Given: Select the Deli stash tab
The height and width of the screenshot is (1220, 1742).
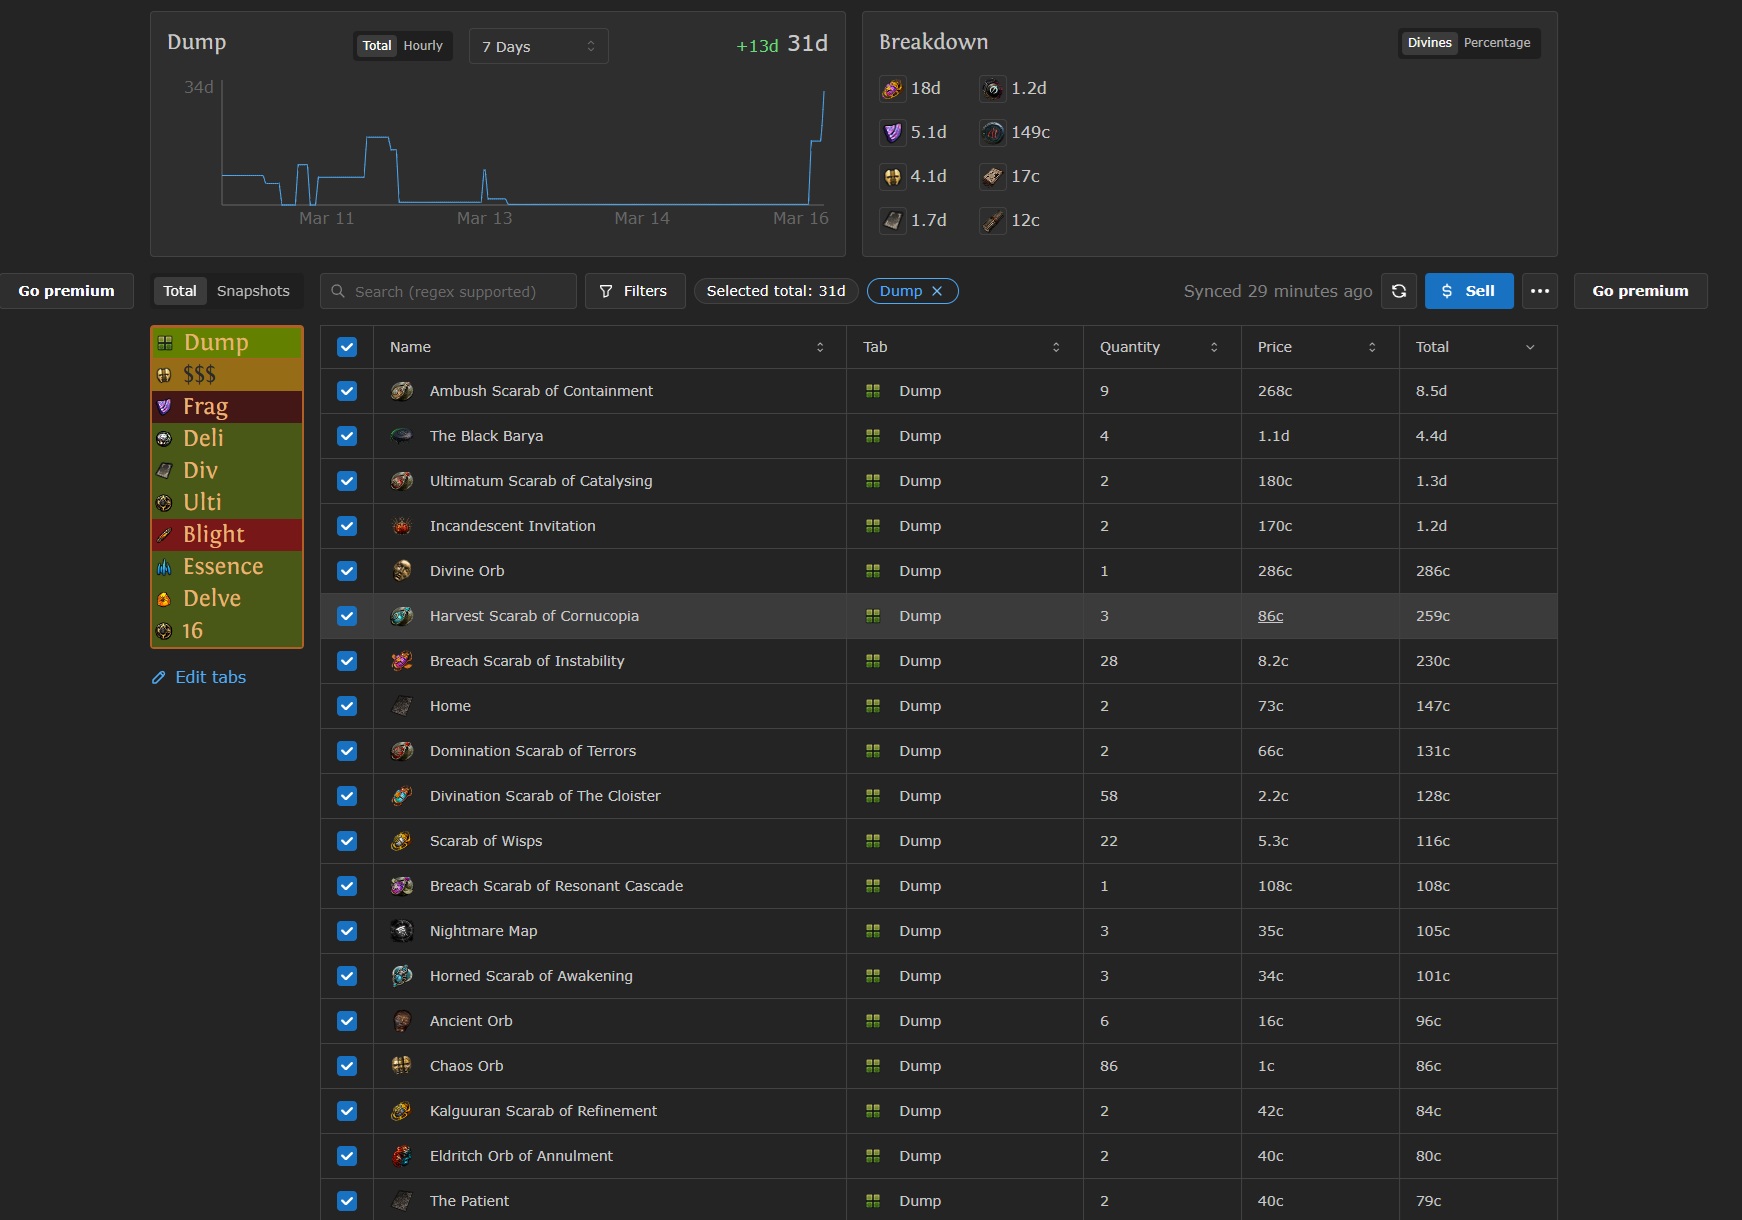Looking at the screenshot, I should [x=227, y=439].
